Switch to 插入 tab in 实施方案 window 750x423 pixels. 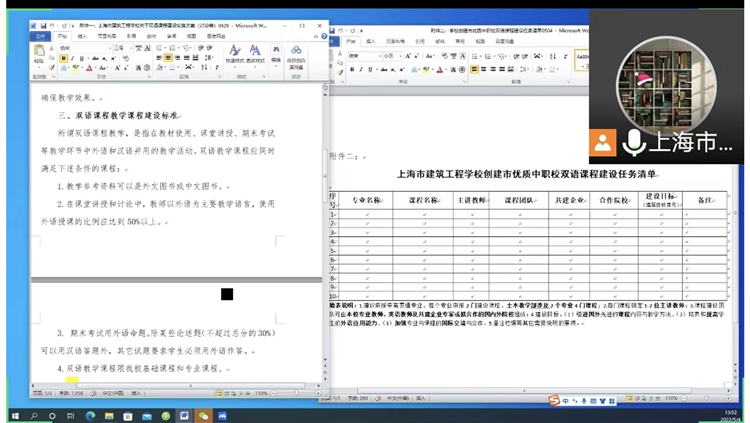[82, 36]
